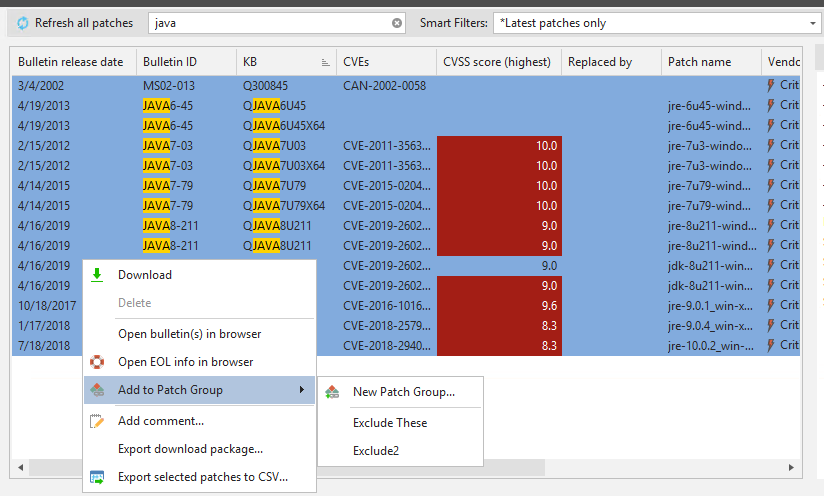Open the Smart Filters dropdown

point(655,23)
